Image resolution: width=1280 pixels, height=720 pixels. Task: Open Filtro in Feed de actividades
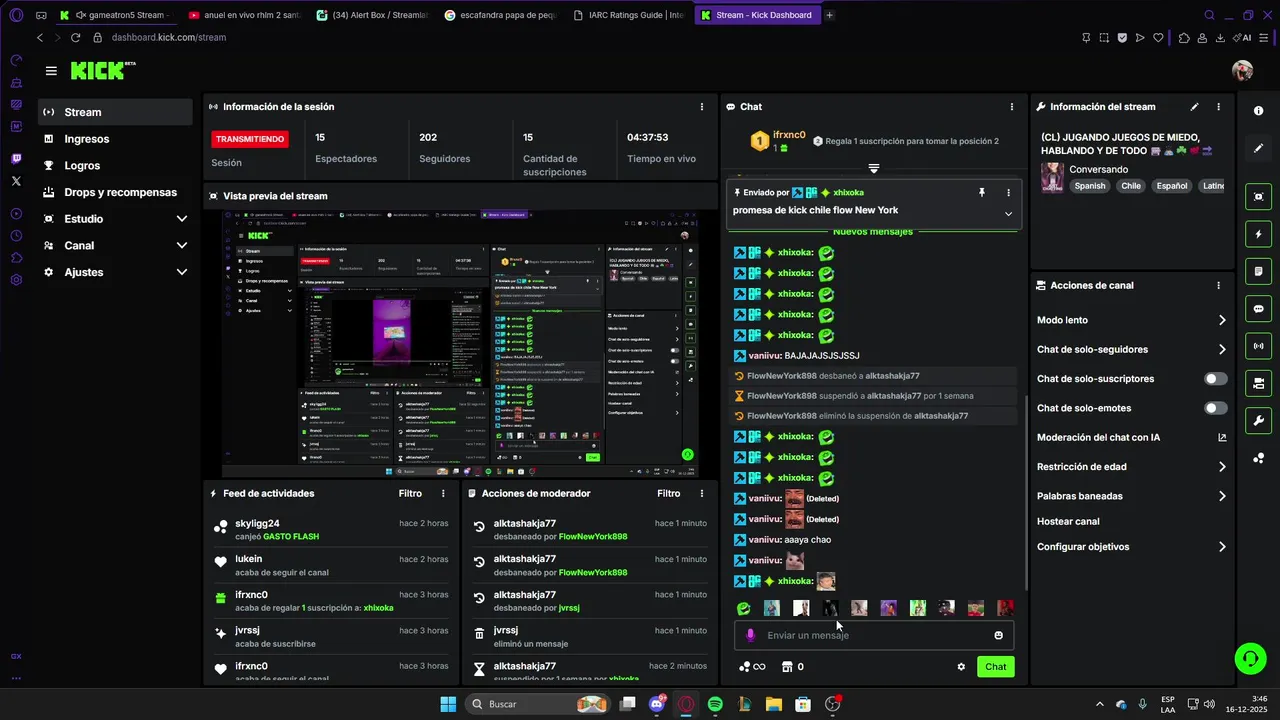click(410, 493)
